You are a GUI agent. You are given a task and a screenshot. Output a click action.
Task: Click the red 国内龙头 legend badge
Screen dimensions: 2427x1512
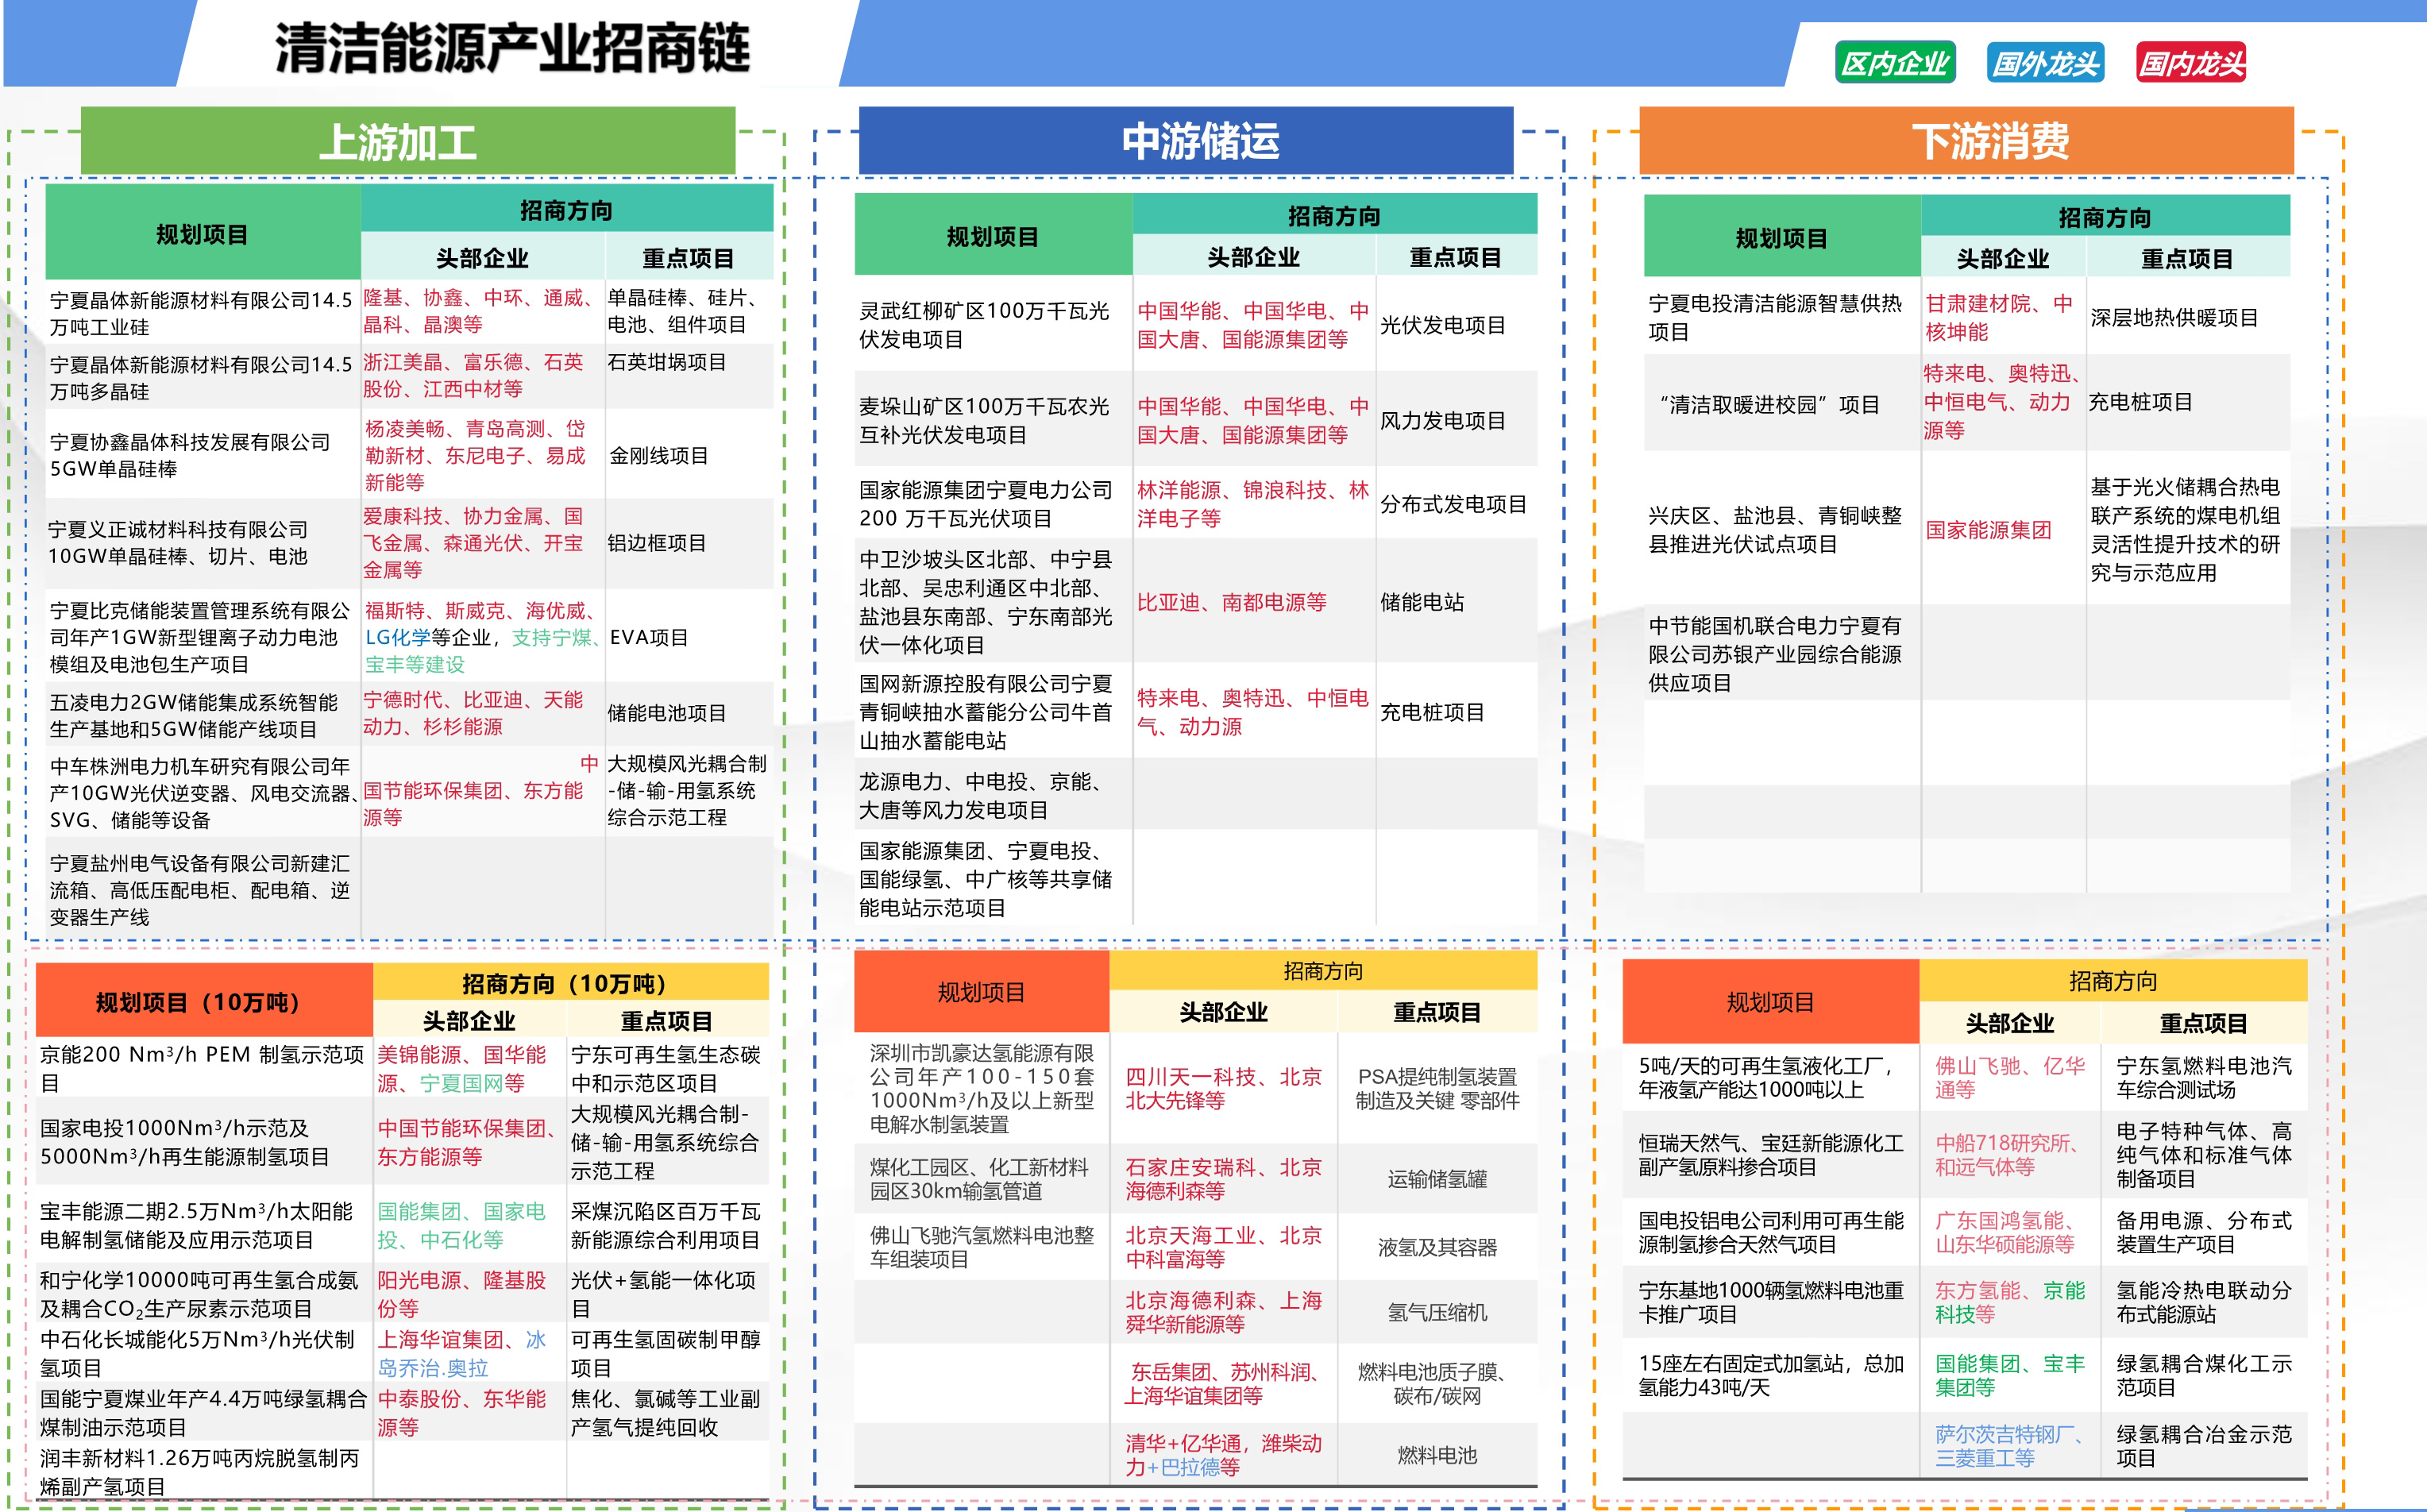point(2191,63)
